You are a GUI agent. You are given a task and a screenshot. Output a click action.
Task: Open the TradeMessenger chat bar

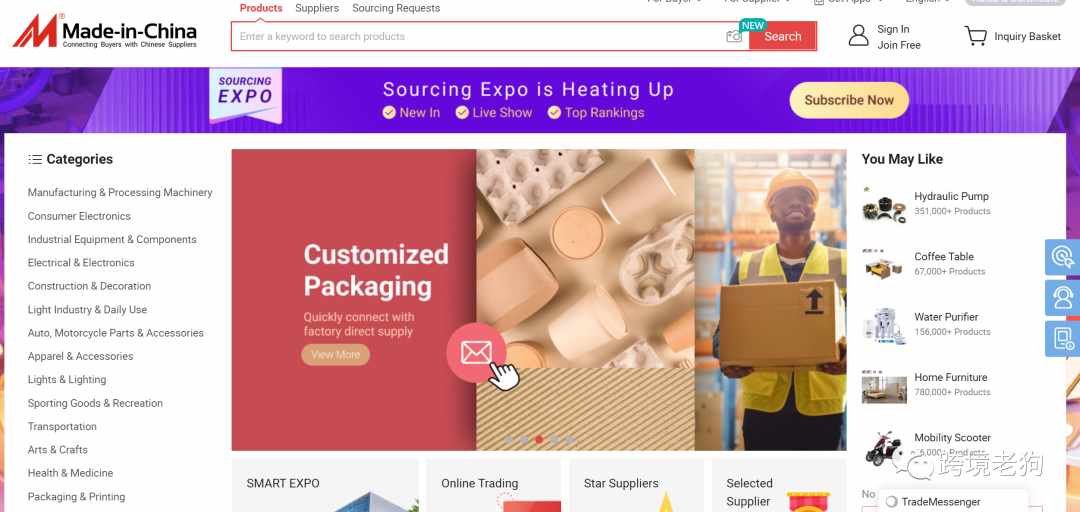pyautogui.click(x=953, y=502)
